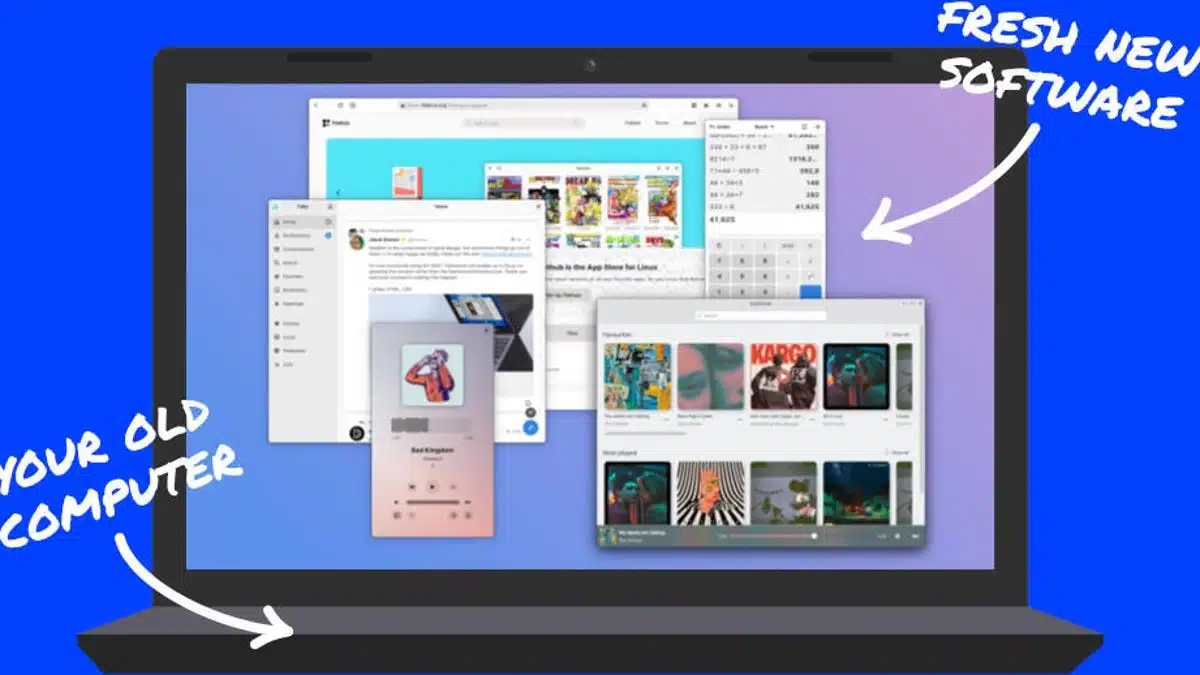Click the Flathub search apps field
This screenshot has width=1200, height=675.
[524, 123]
